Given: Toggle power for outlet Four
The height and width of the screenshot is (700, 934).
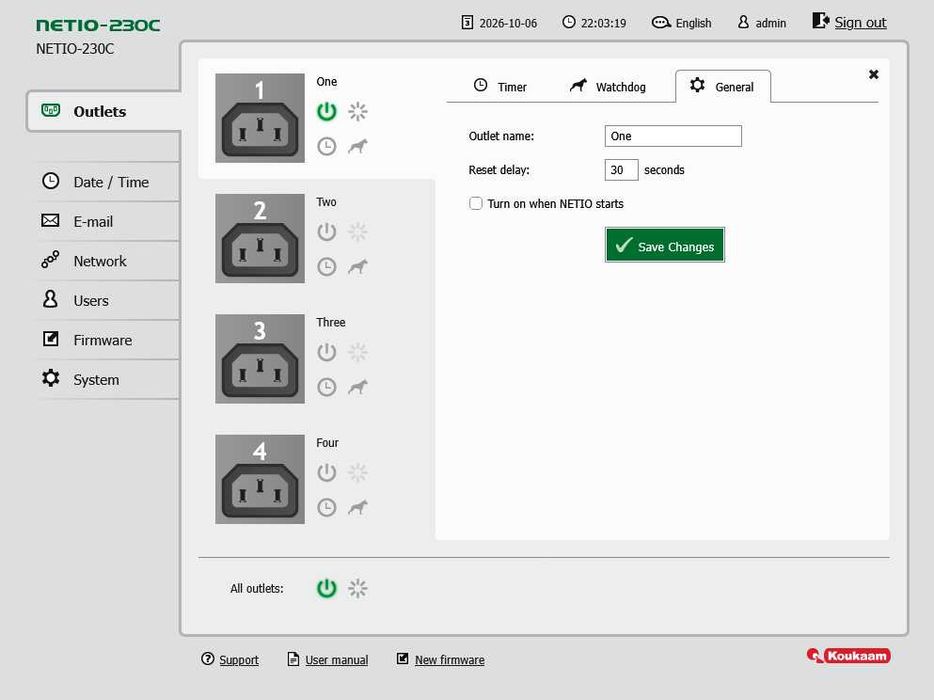Looking at the screenshot, I should pos(326,472).
